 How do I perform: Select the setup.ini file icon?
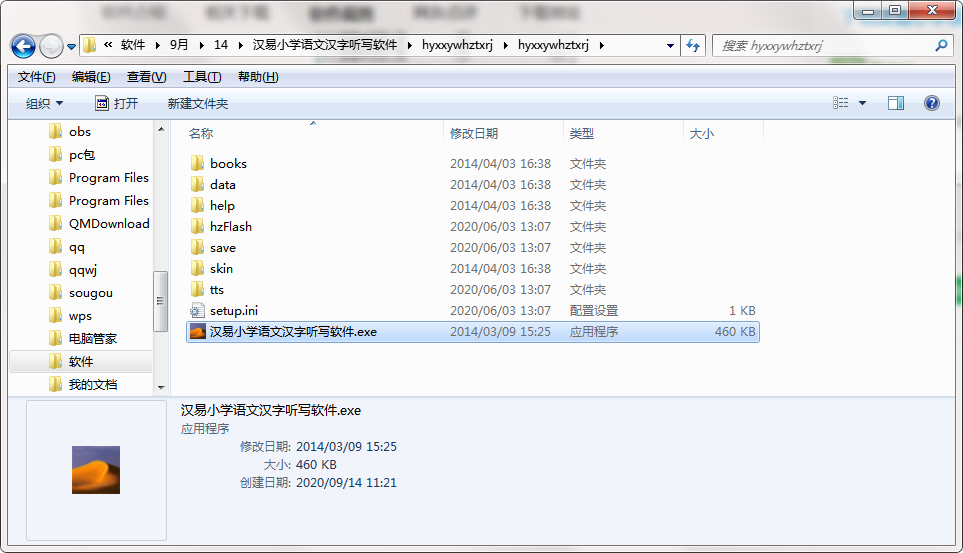click(x=197, y=310)
